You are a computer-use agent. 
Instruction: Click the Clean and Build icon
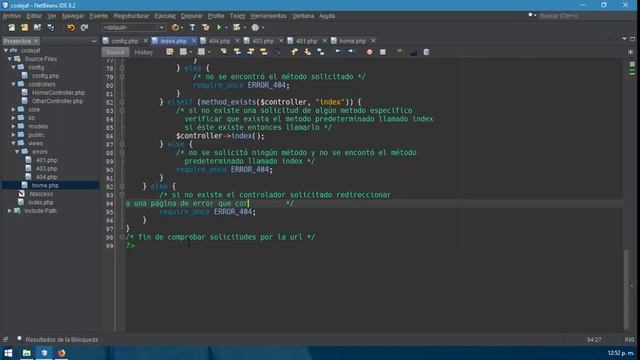pos(205,27)
